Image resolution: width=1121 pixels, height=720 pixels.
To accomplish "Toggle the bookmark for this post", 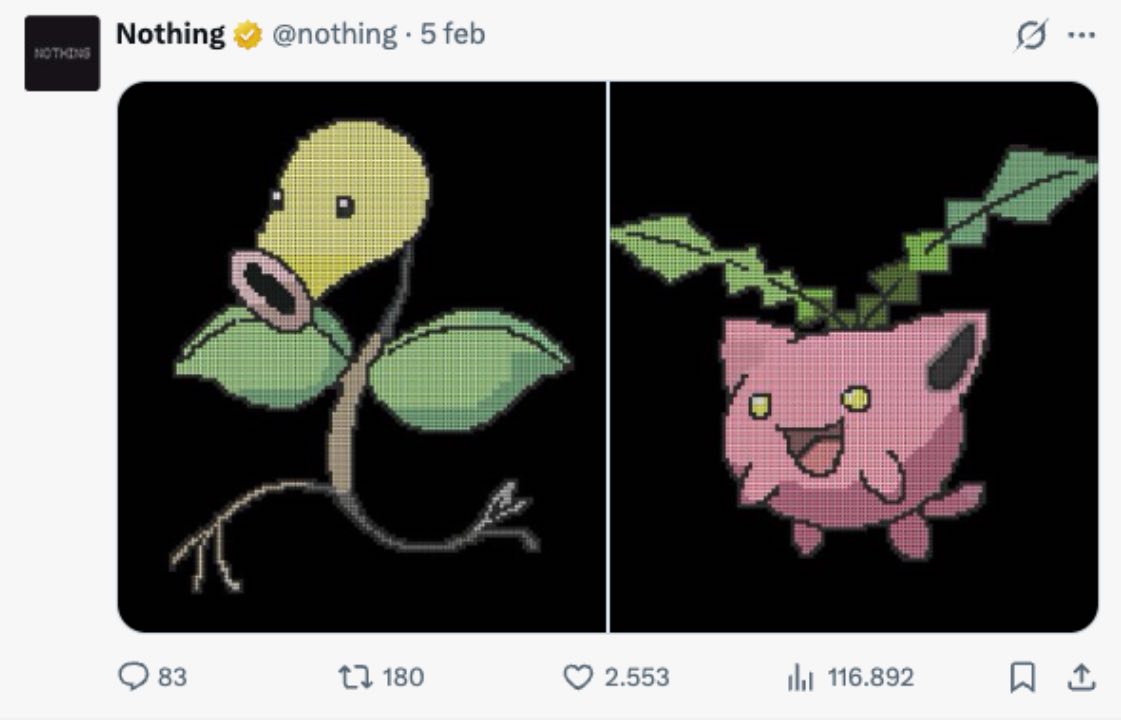I will coord(1023,677).
